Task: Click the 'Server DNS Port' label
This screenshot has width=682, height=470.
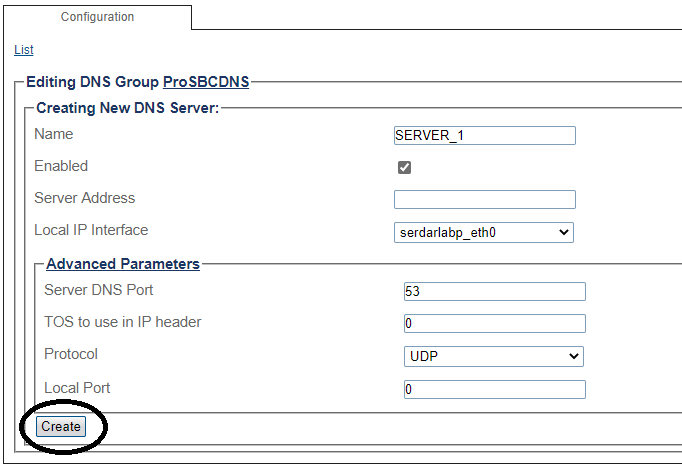Action: (99, 290)
